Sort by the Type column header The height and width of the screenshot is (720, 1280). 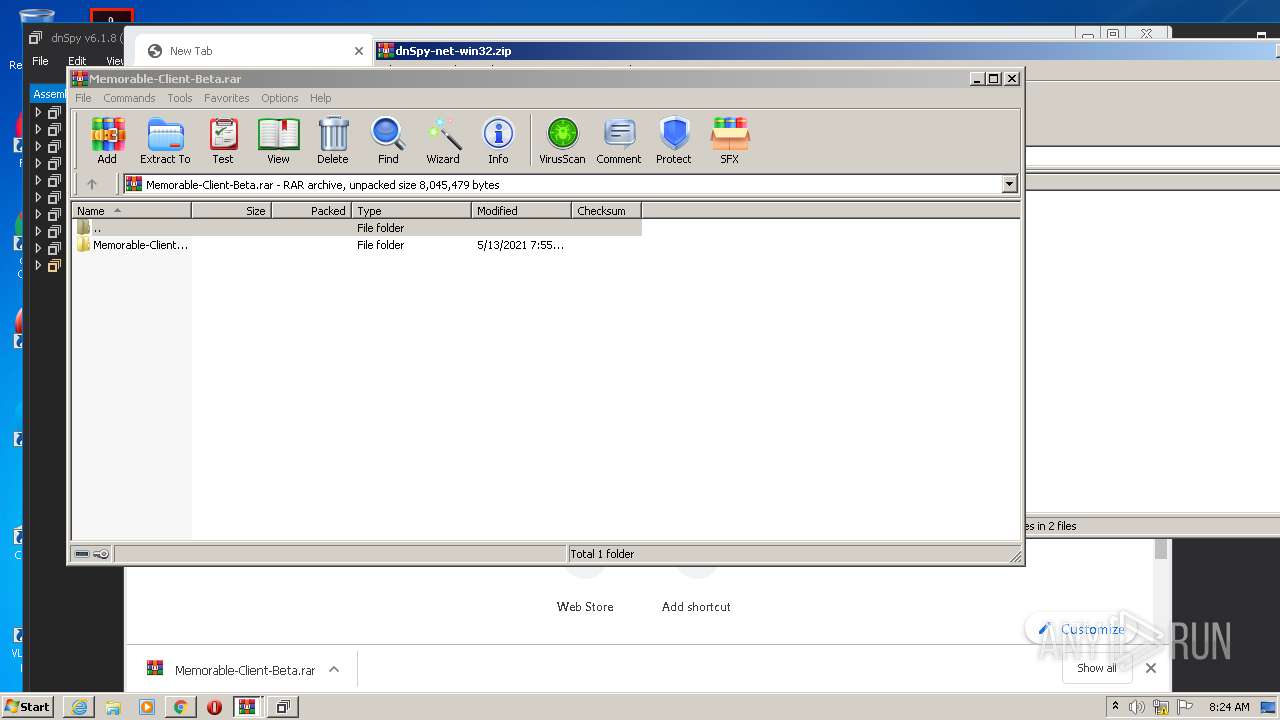[x=411, y=211]
